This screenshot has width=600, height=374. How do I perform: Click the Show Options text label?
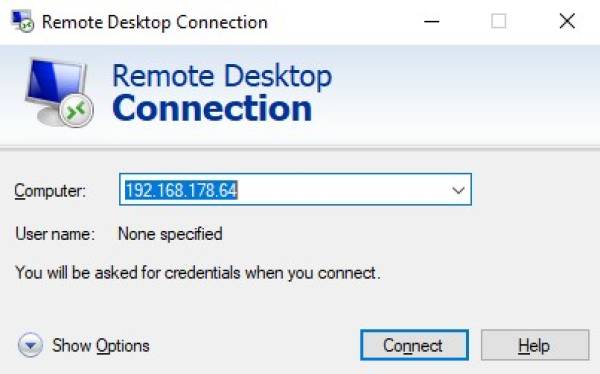tap(101, 346)
